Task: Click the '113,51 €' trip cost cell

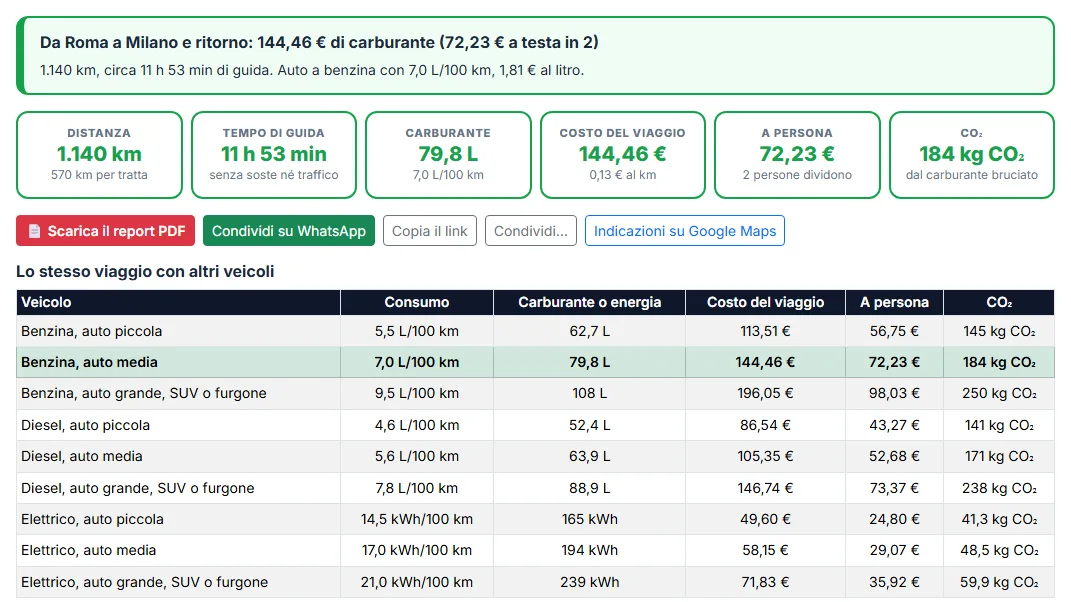Action: tap(765, 331)
